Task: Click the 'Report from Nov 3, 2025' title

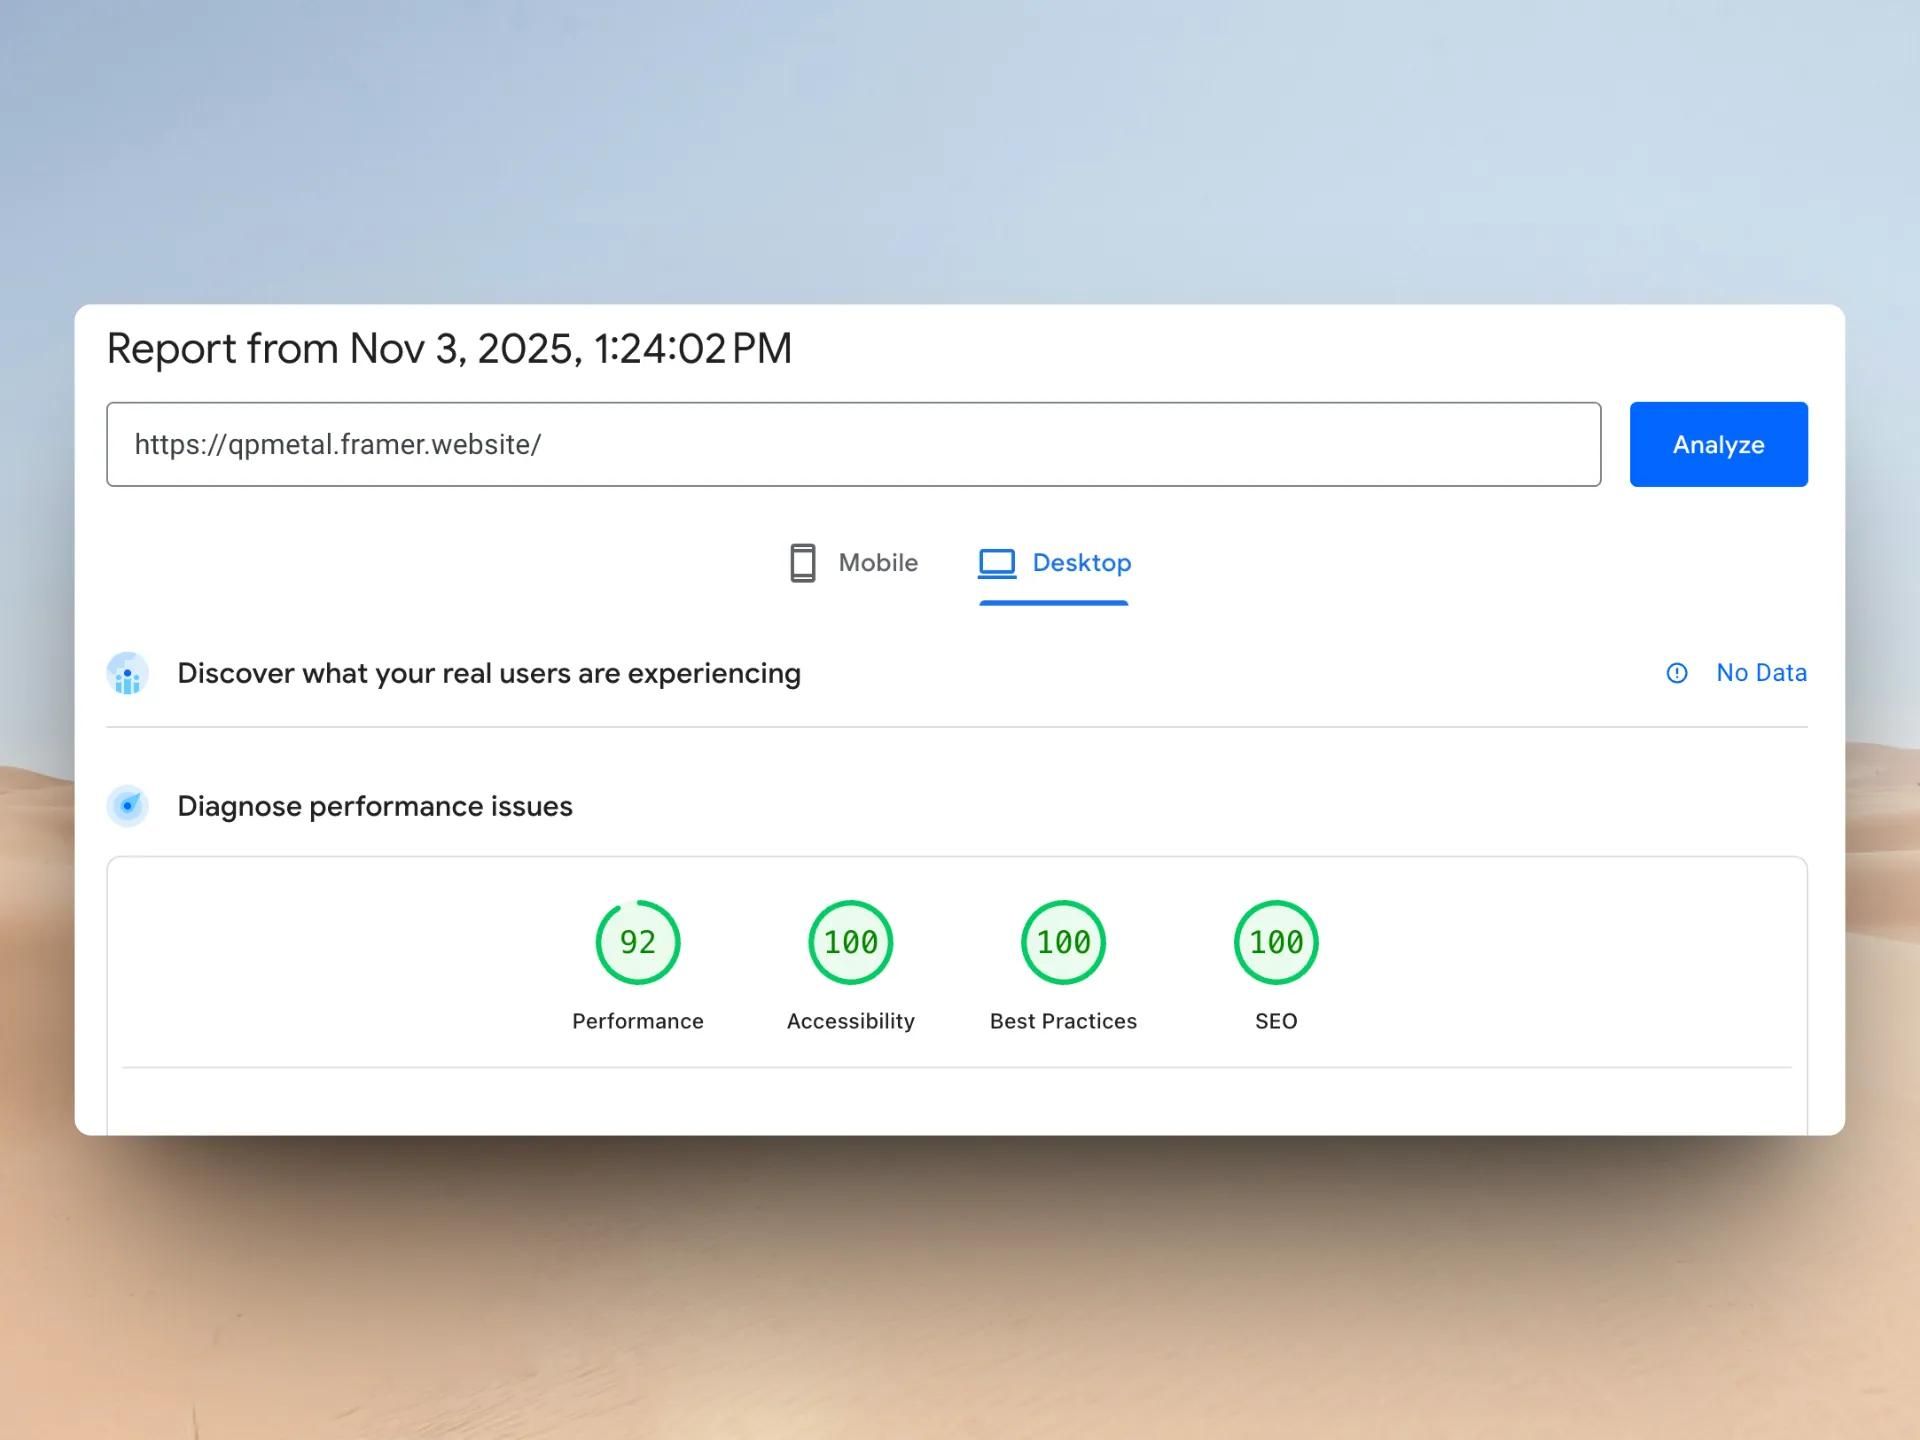Action: pos(449,349)
